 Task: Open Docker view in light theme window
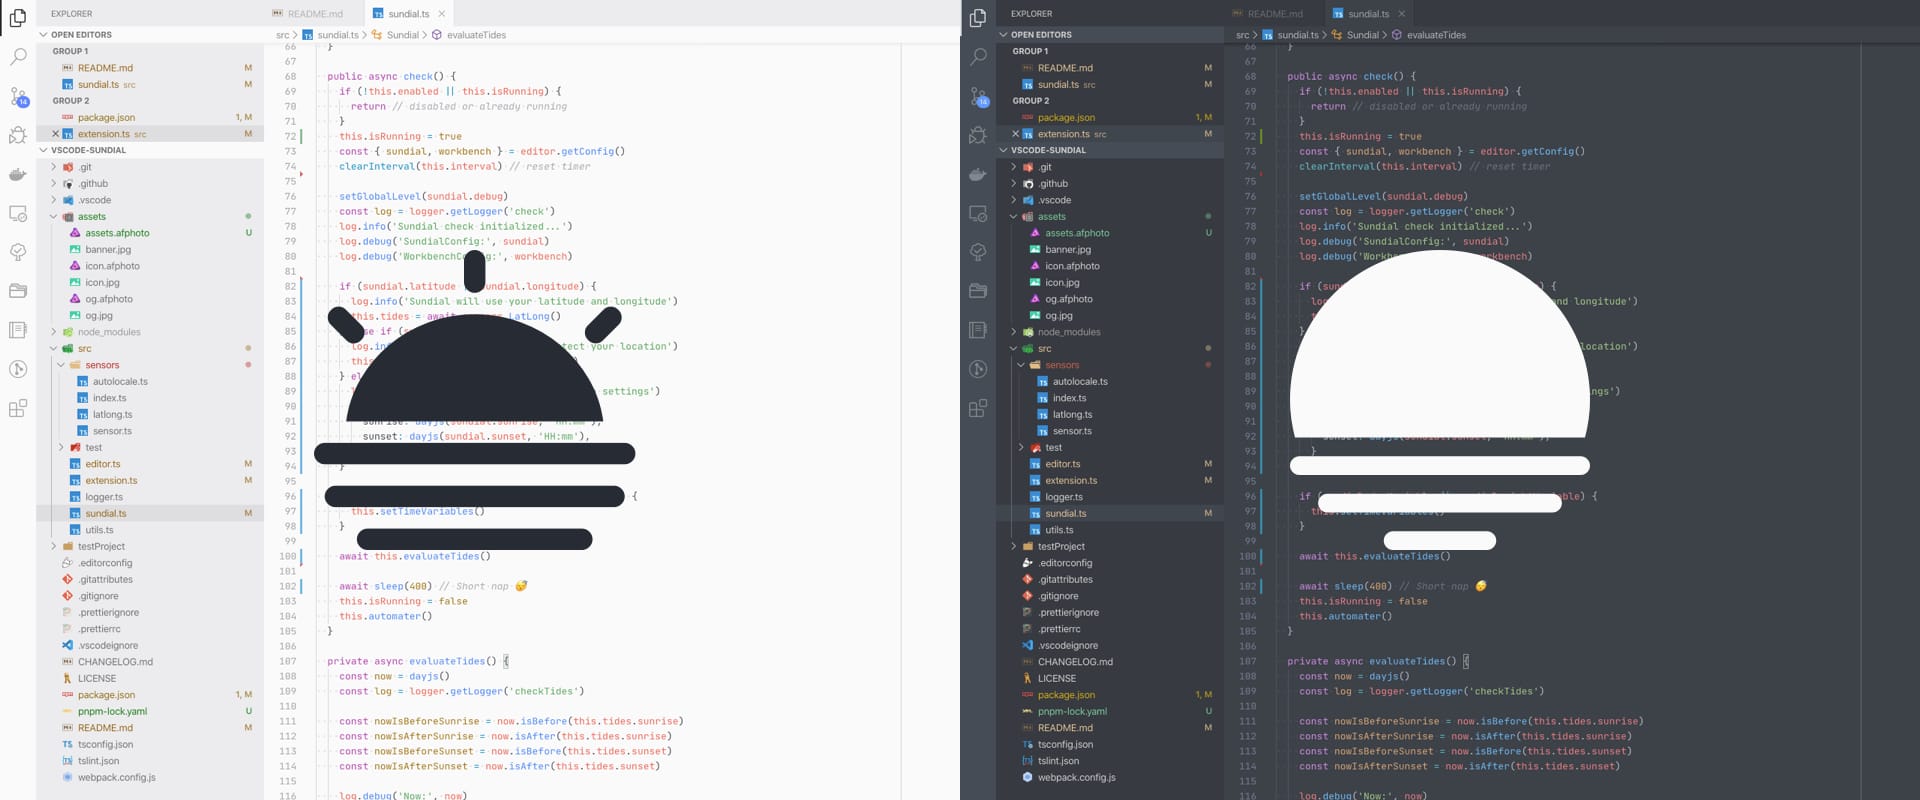tap(18, 174)
